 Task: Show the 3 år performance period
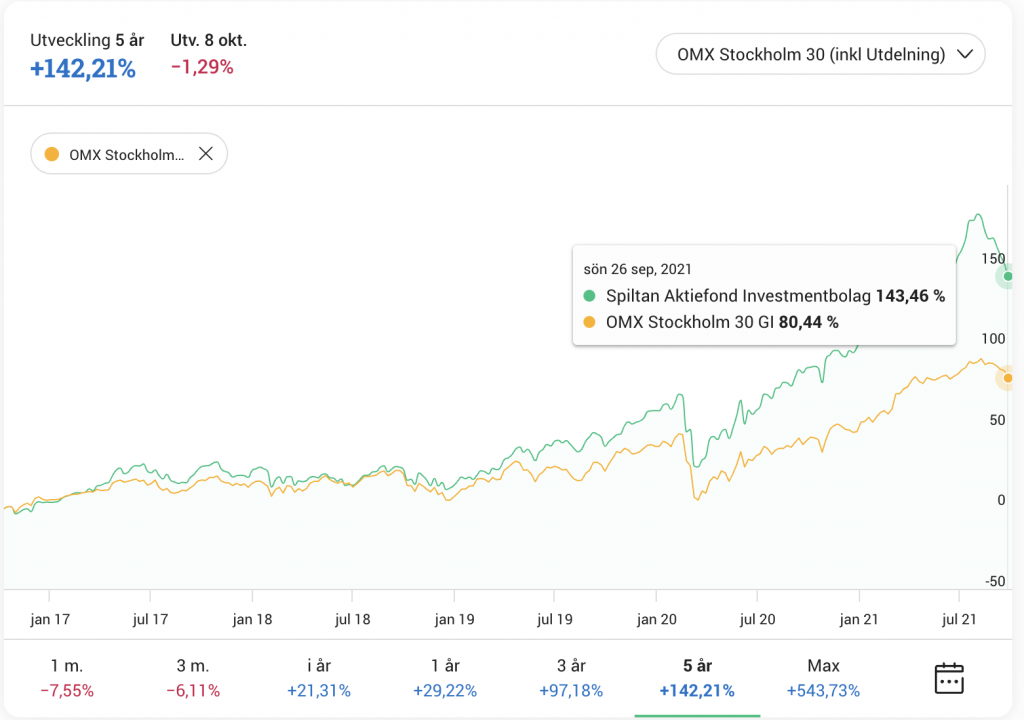[571, 677]
